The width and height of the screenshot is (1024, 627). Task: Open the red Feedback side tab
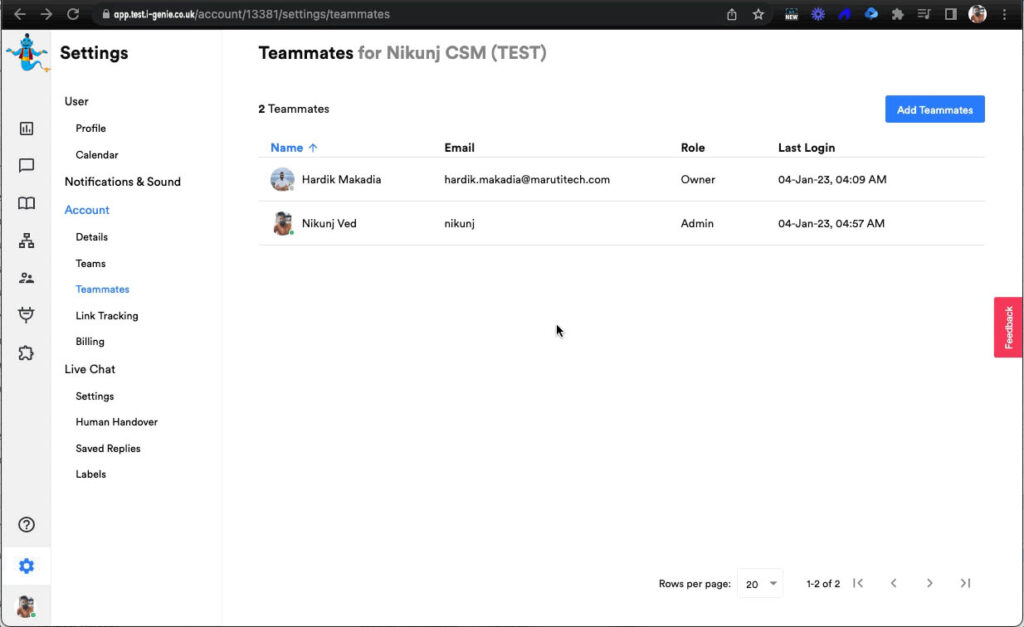[x=1008, y=327]
